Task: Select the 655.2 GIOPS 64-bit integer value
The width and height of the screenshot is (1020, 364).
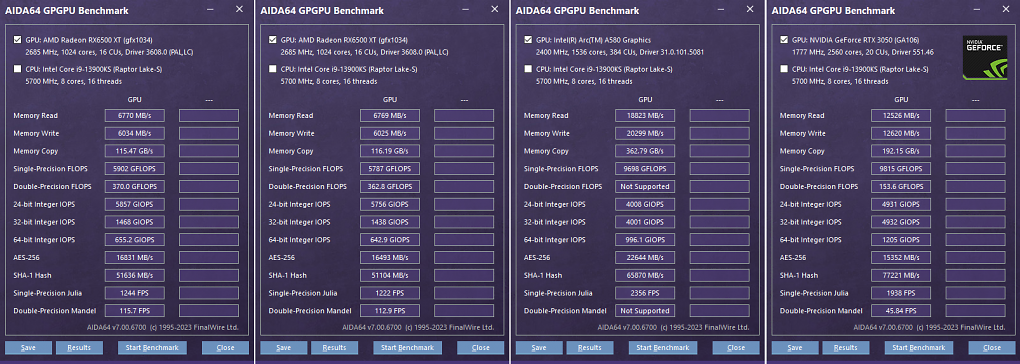Action: pyautogui.click(x=135, y=240)
